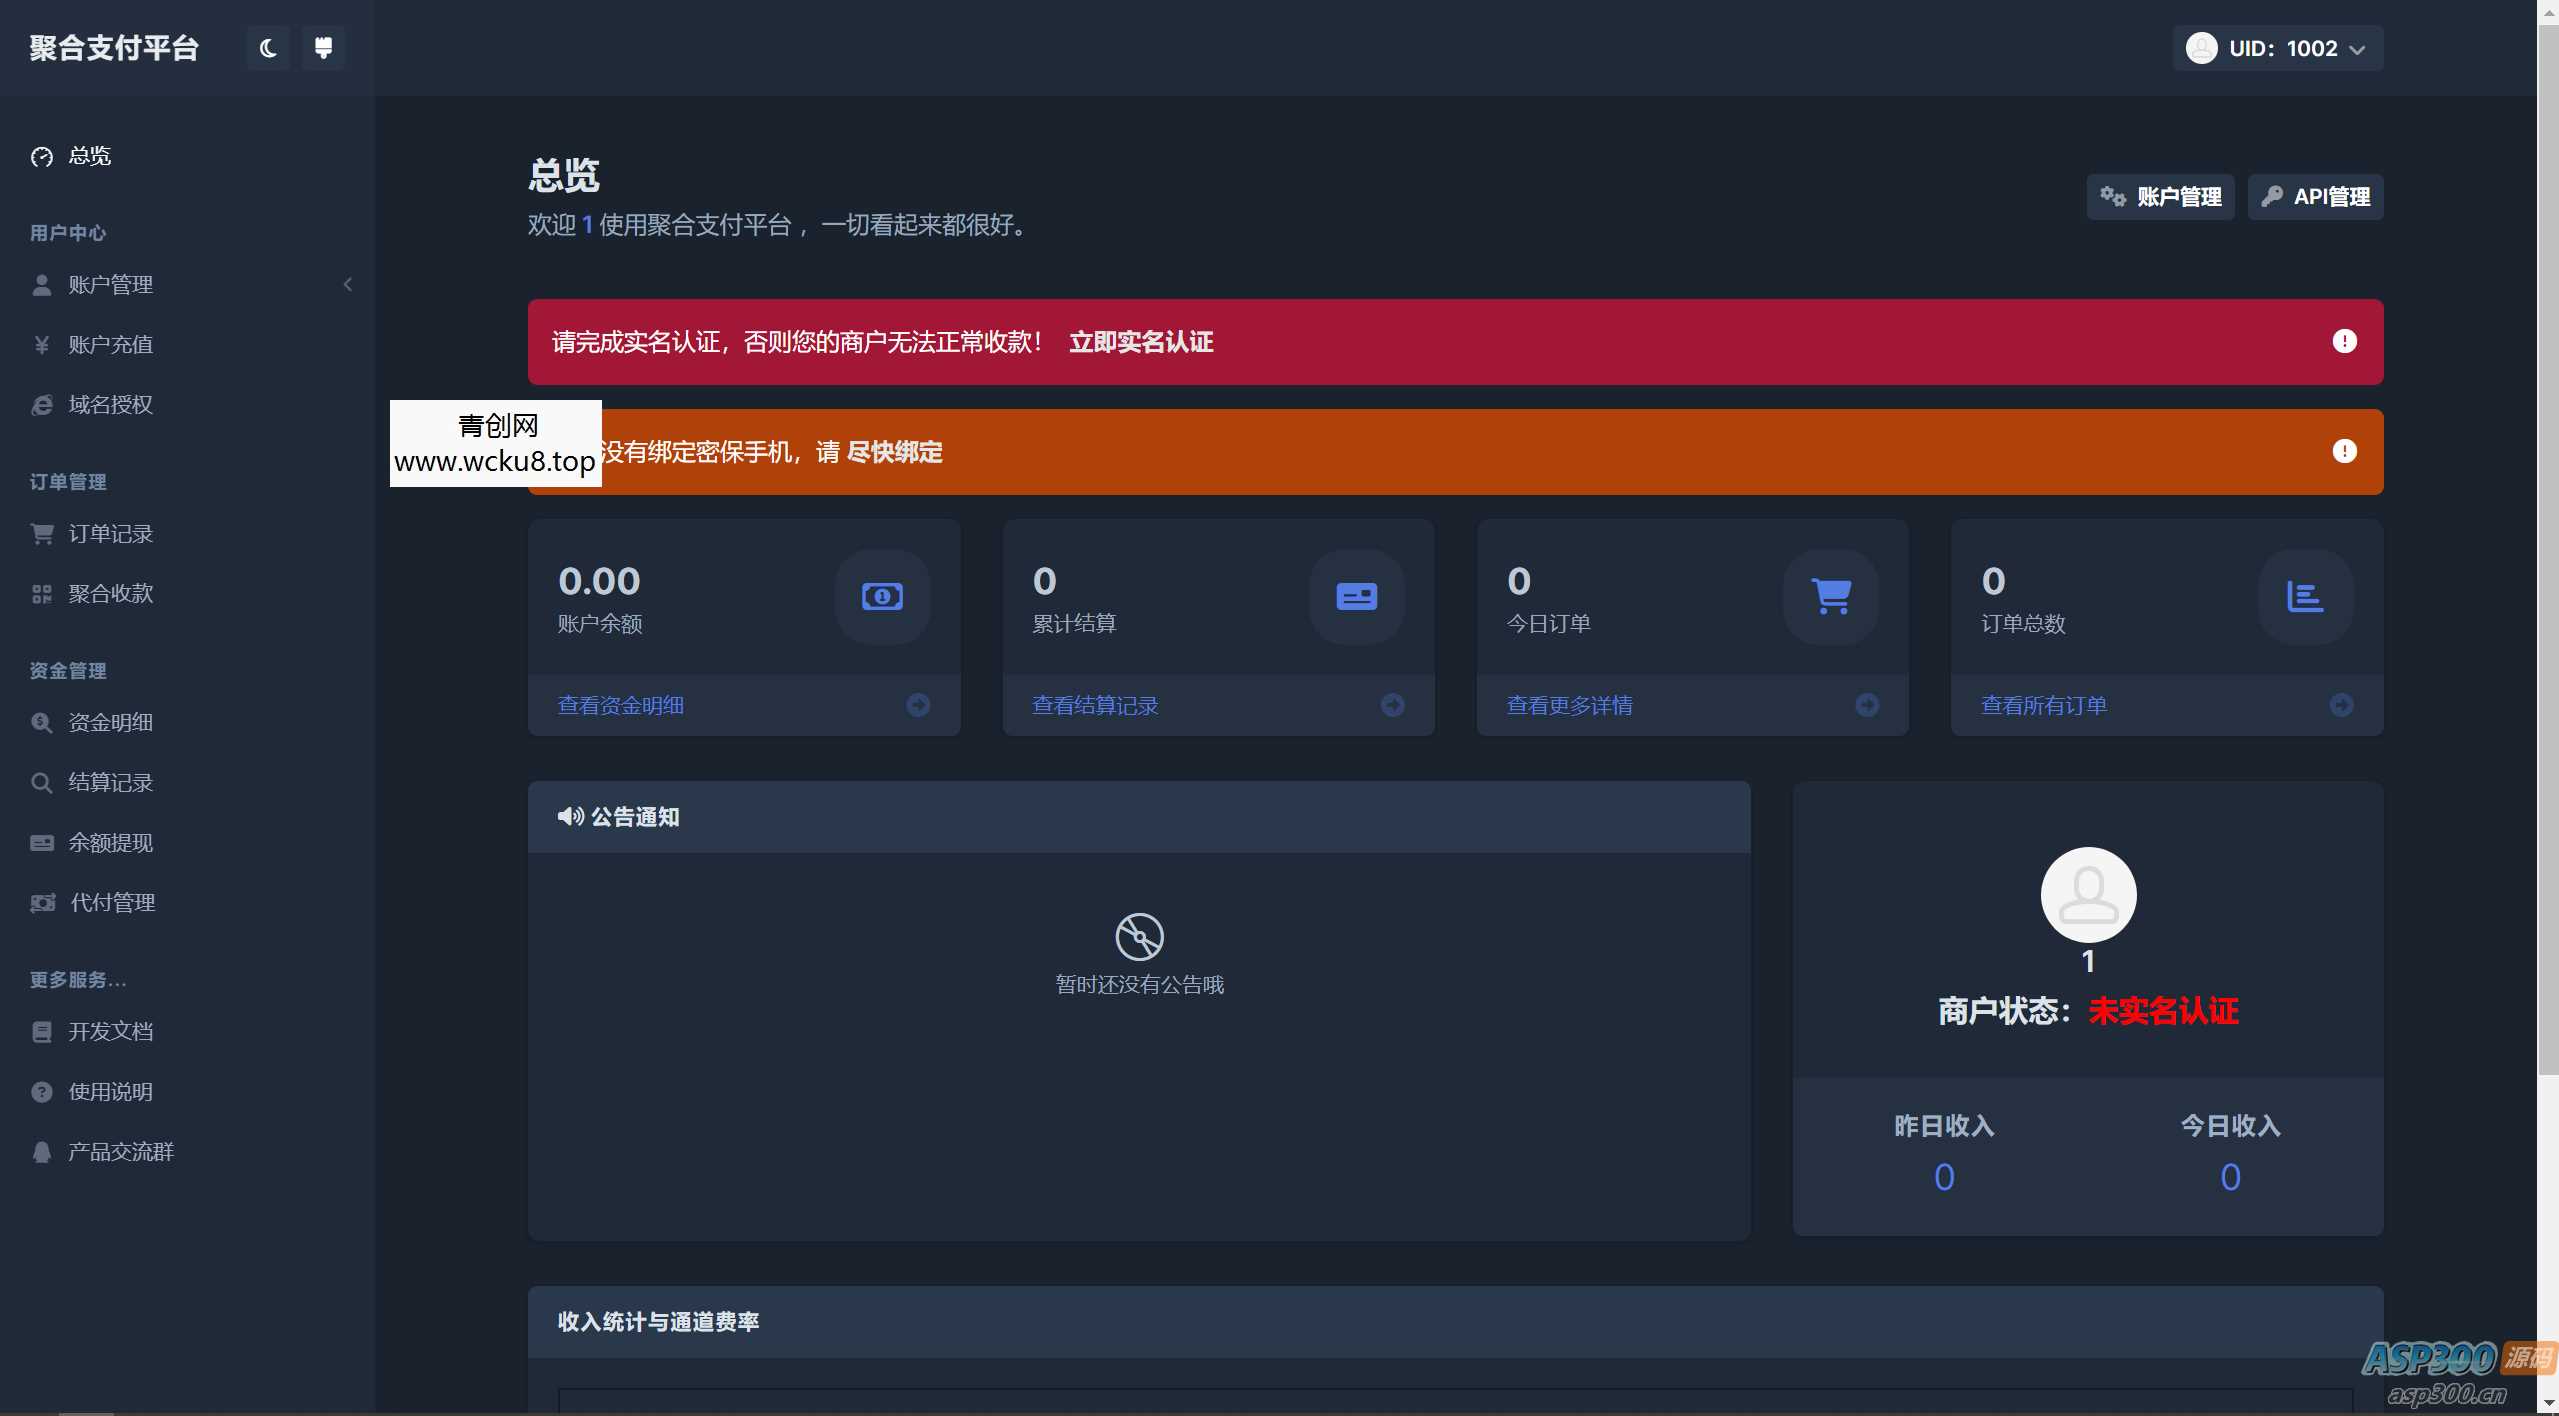The height and width of the screenshot is (1416, 2559).
Task: Open API管理 button at top right
Action: pos(2315,196)
